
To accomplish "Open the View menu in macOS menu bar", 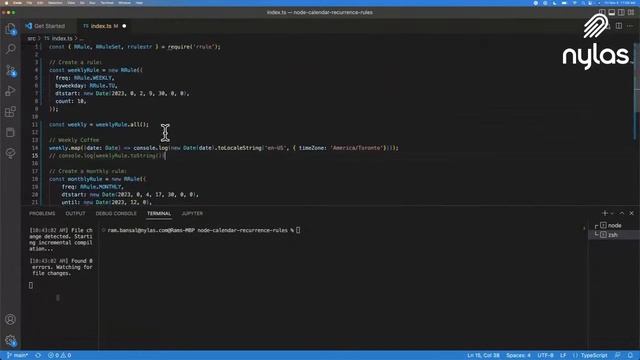I will click(x=71, y=2).
